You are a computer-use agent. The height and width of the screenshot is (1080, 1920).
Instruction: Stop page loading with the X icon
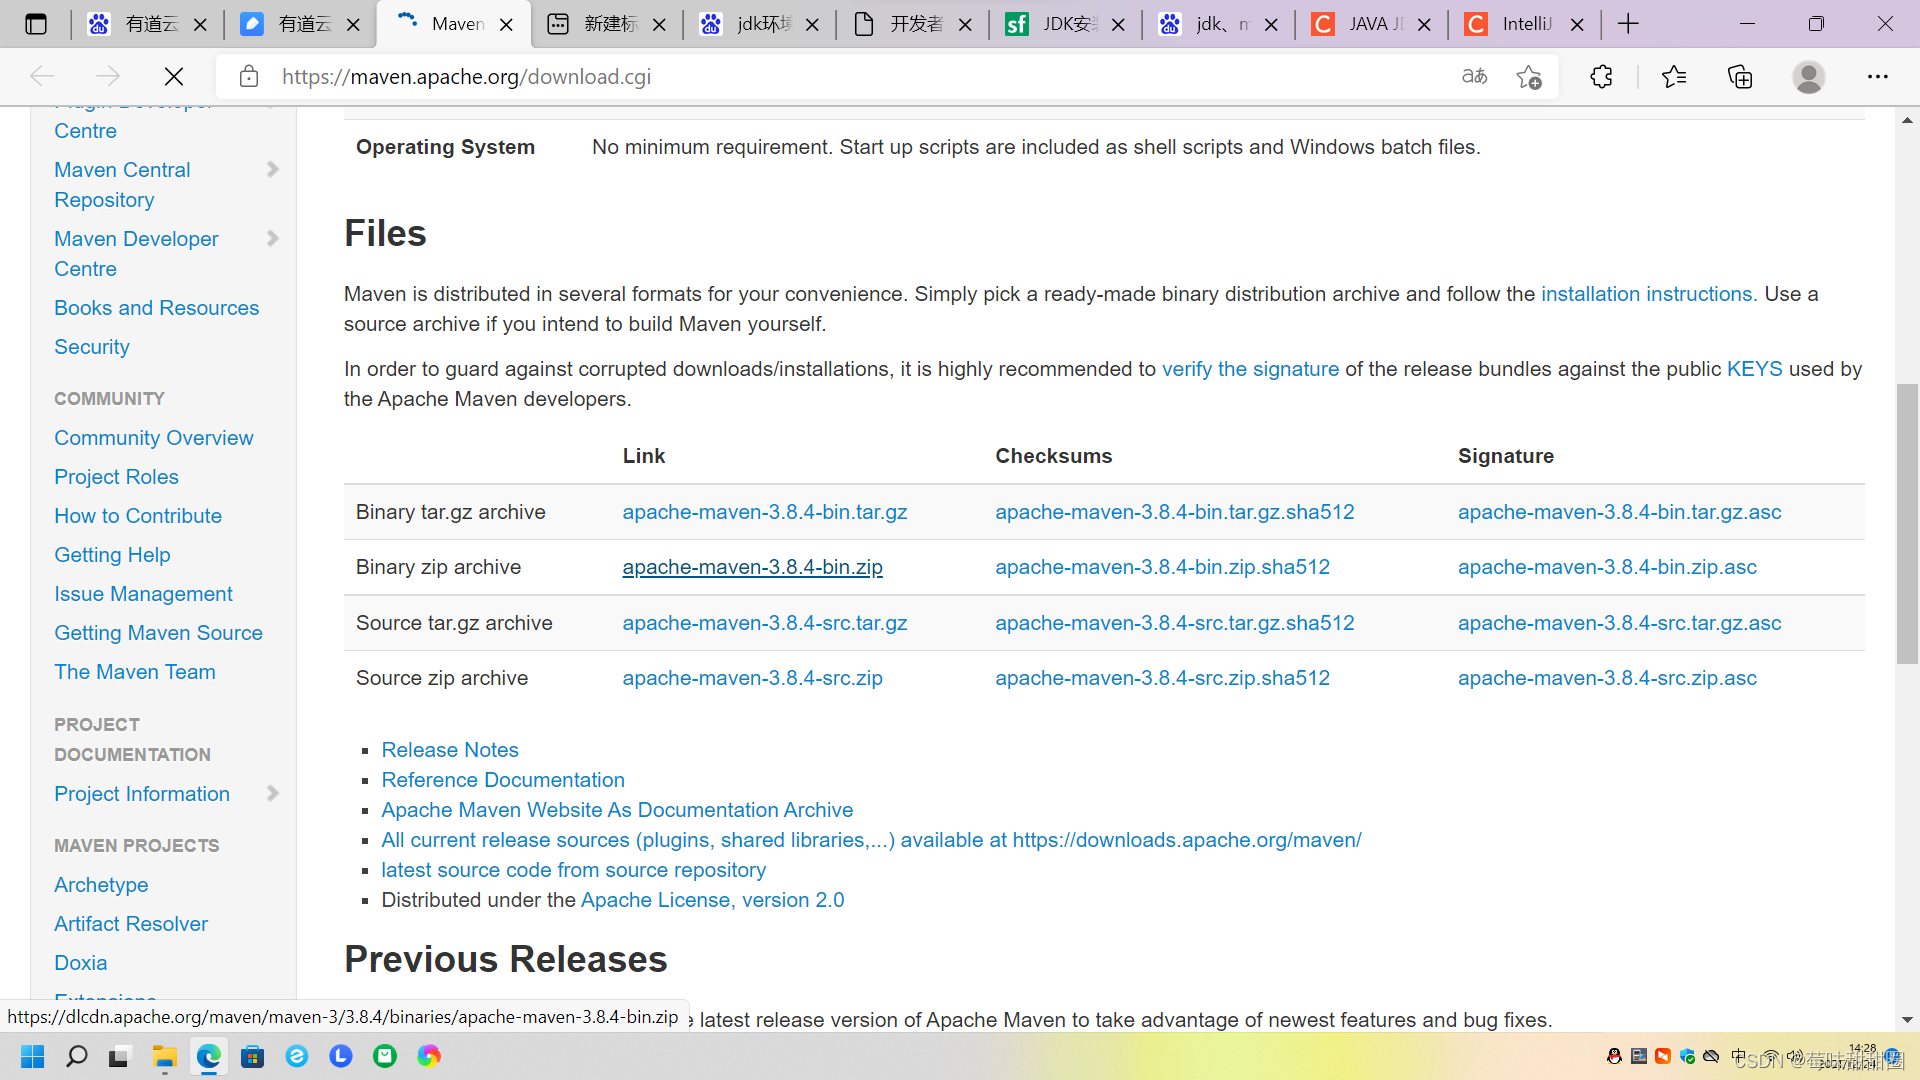coord(173,76)
